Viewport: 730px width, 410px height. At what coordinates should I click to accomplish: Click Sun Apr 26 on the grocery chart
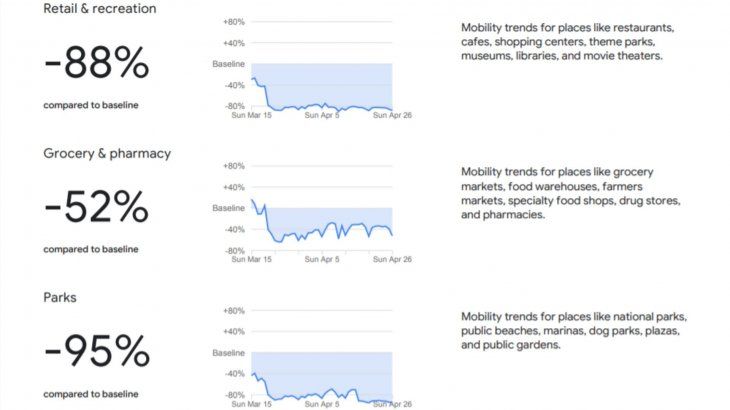392,259
